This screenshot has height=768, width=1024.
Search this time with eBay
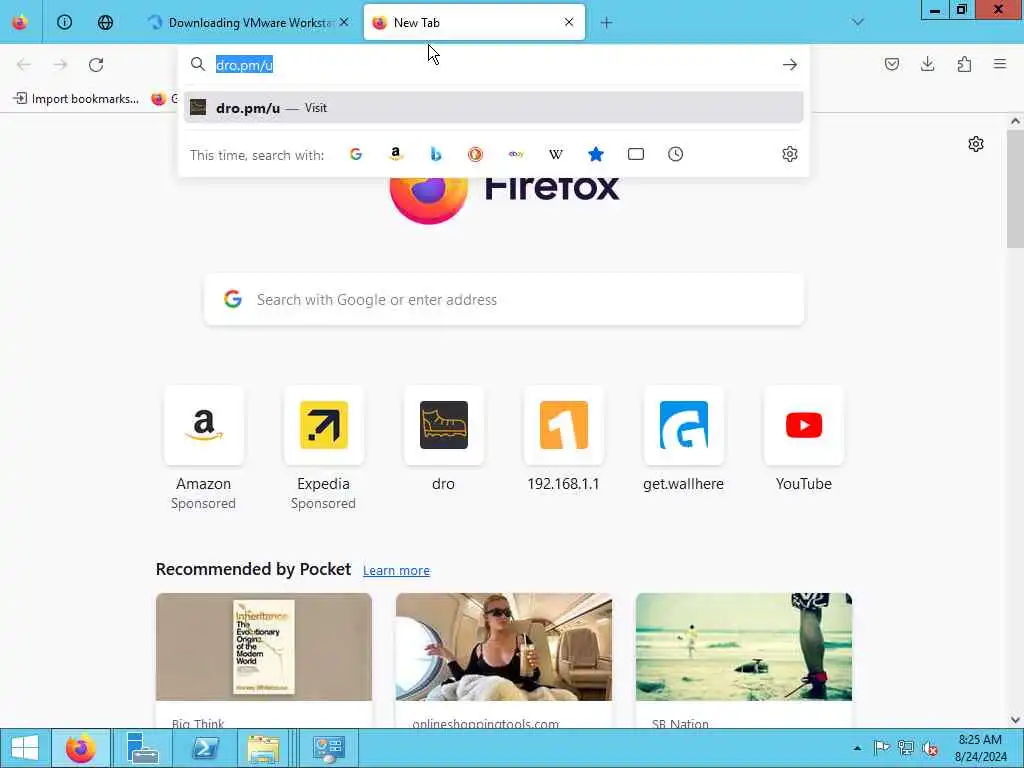[x=516, y=154]
